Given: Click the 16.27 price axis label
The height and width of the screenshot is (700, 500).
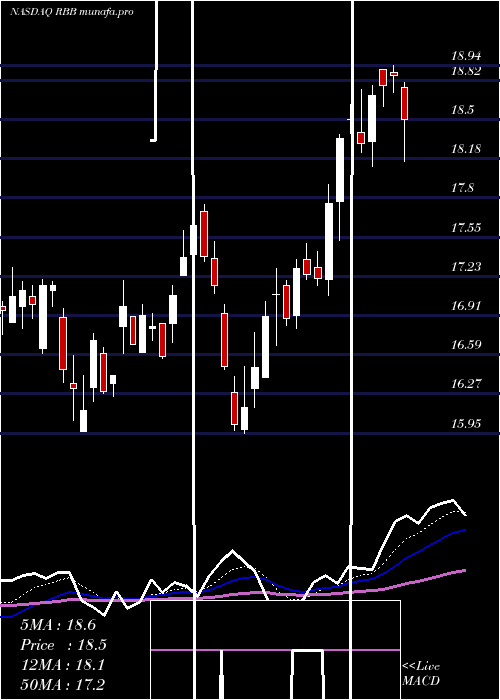Looking at the screenshot, I should click(467, 383).
